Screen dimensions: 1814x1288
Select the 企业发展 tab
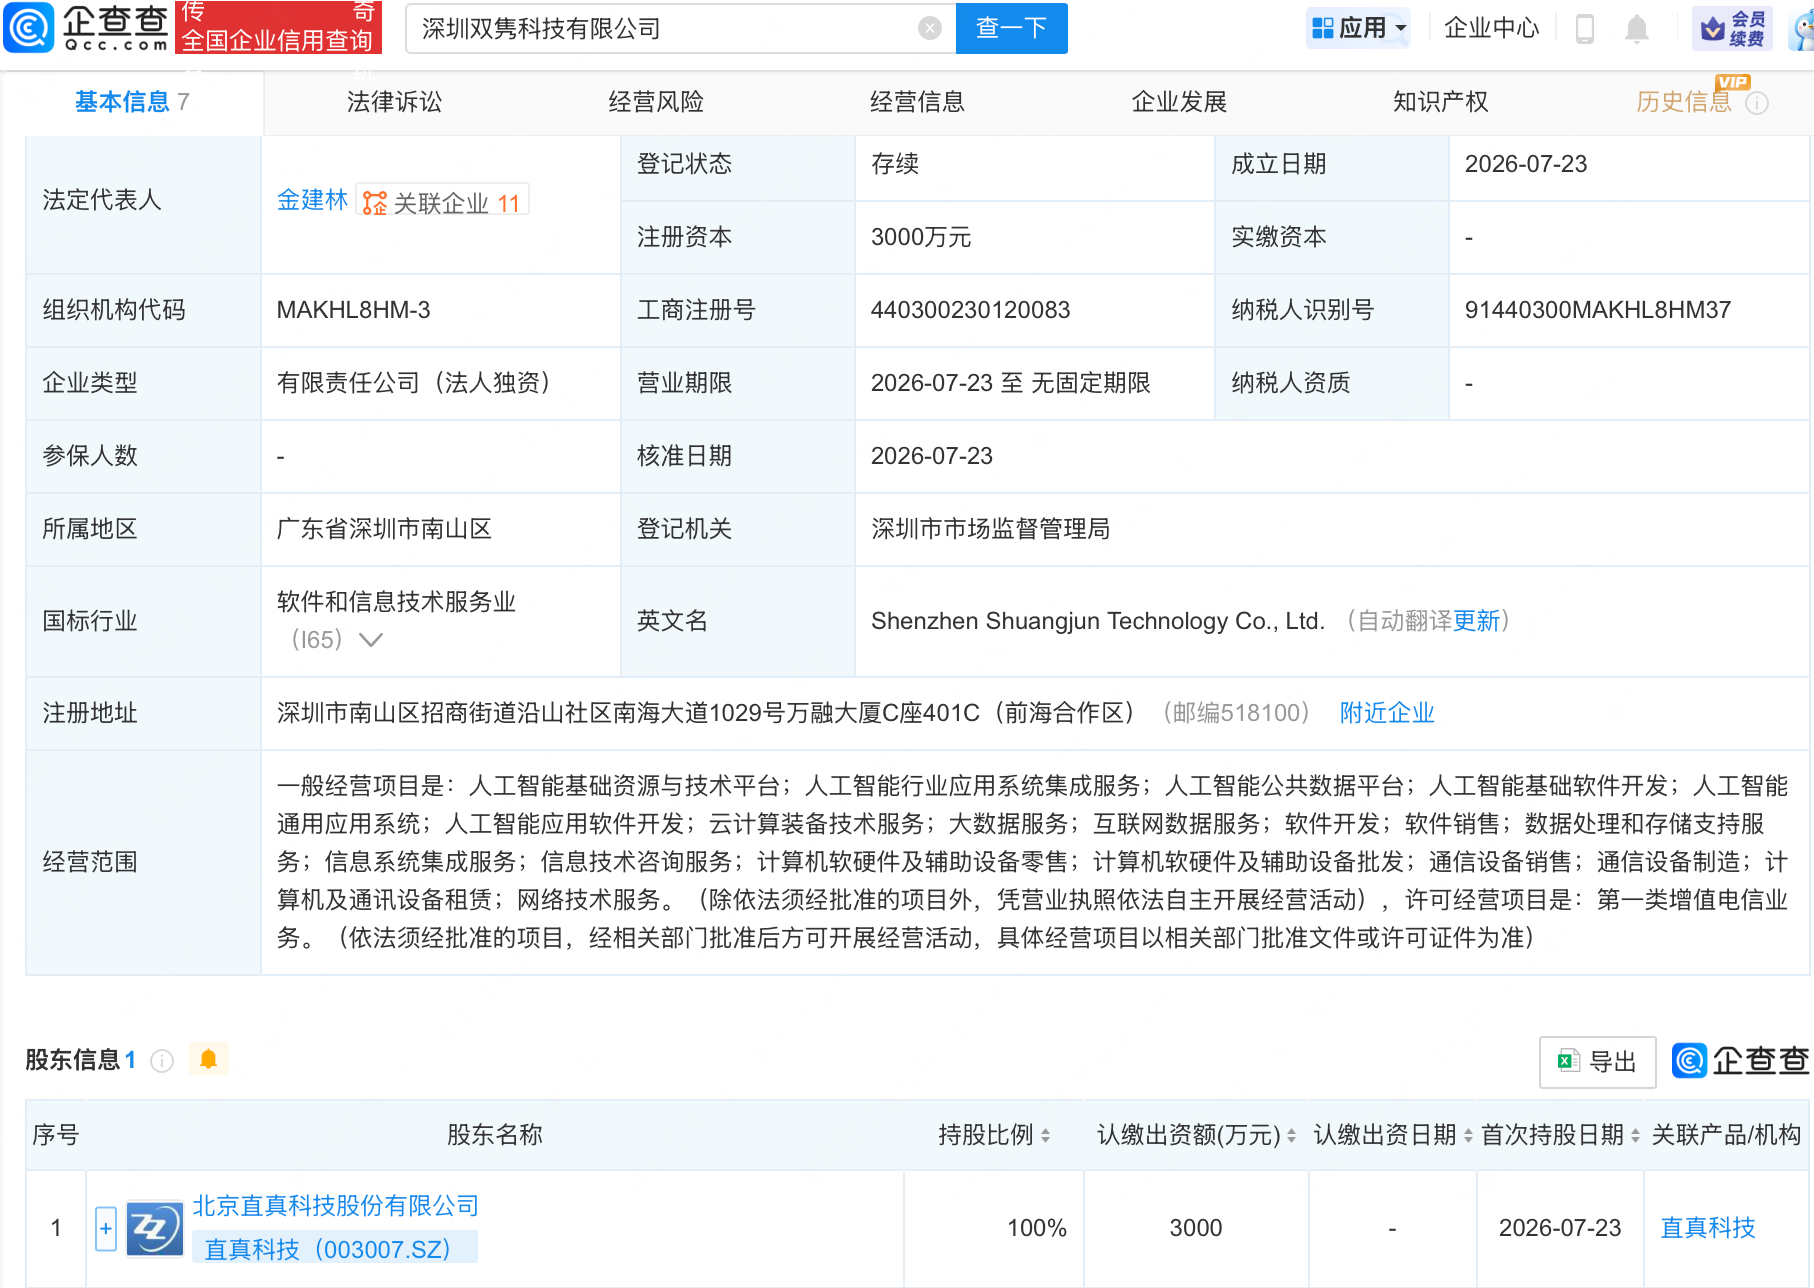[1179, 102]
